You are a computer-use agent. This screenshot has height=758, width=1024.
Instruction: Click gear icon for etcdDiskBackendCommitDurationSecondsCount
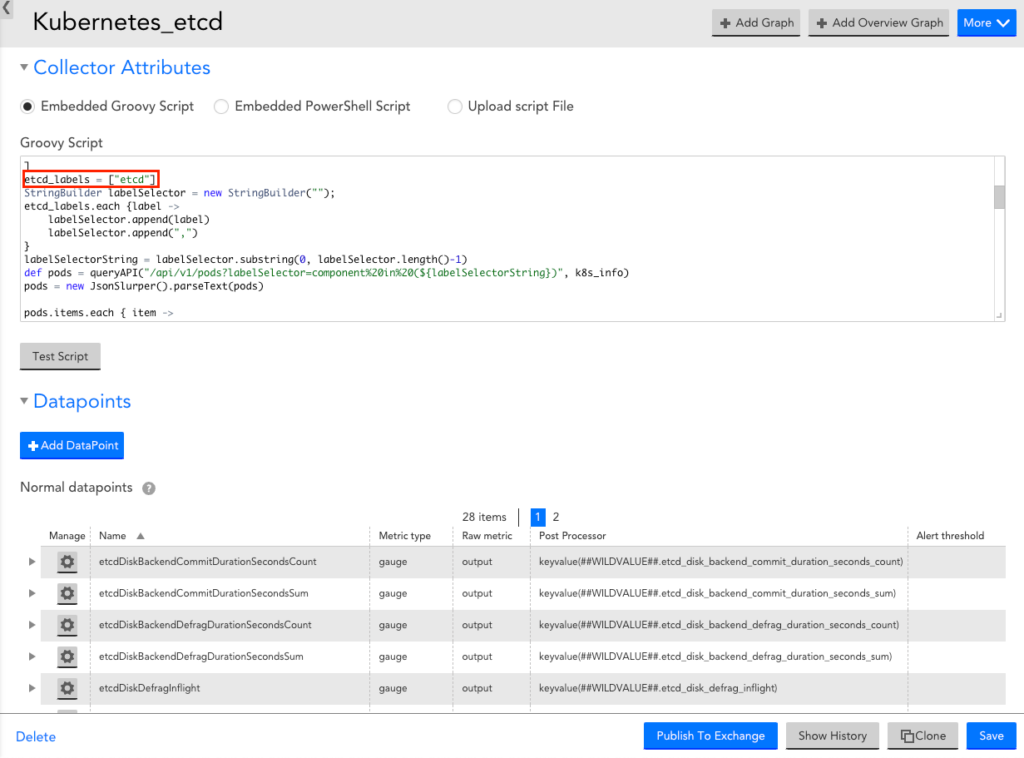[x=67, y=562]
